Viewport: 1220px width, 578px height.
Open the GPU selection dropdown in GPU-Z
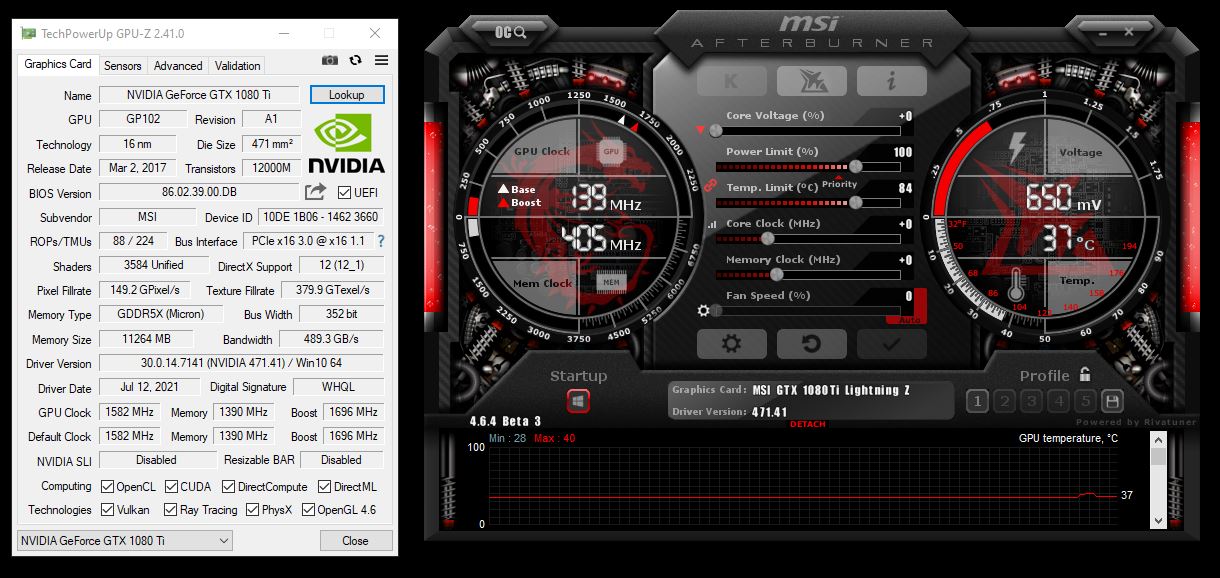click(125, 541)
